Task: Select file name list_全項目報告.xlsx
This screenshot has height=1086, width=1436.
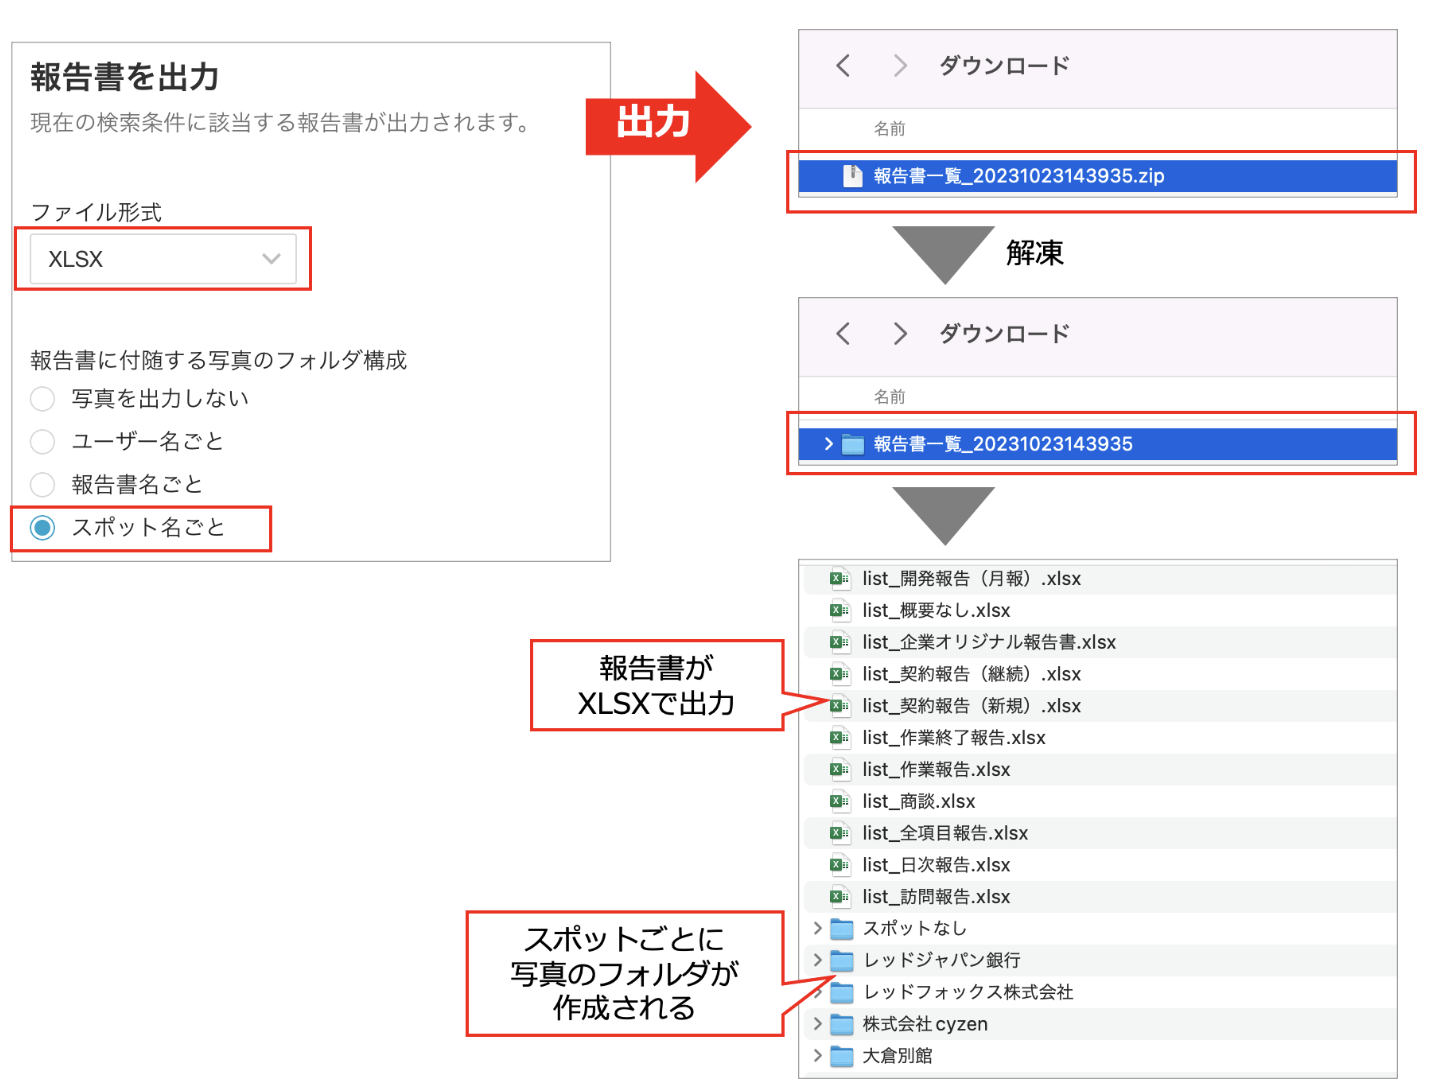Action: tap(945, 833)
